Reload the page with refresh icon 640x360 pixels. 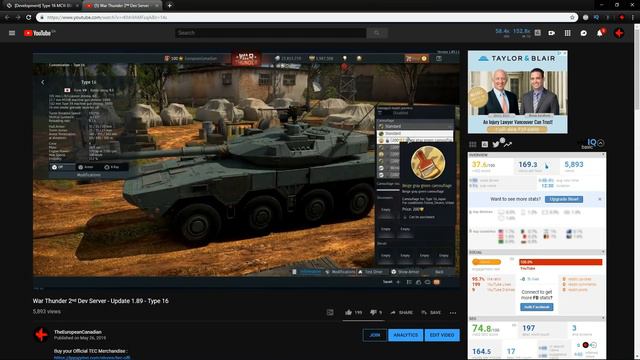click(x=28, y=17)
